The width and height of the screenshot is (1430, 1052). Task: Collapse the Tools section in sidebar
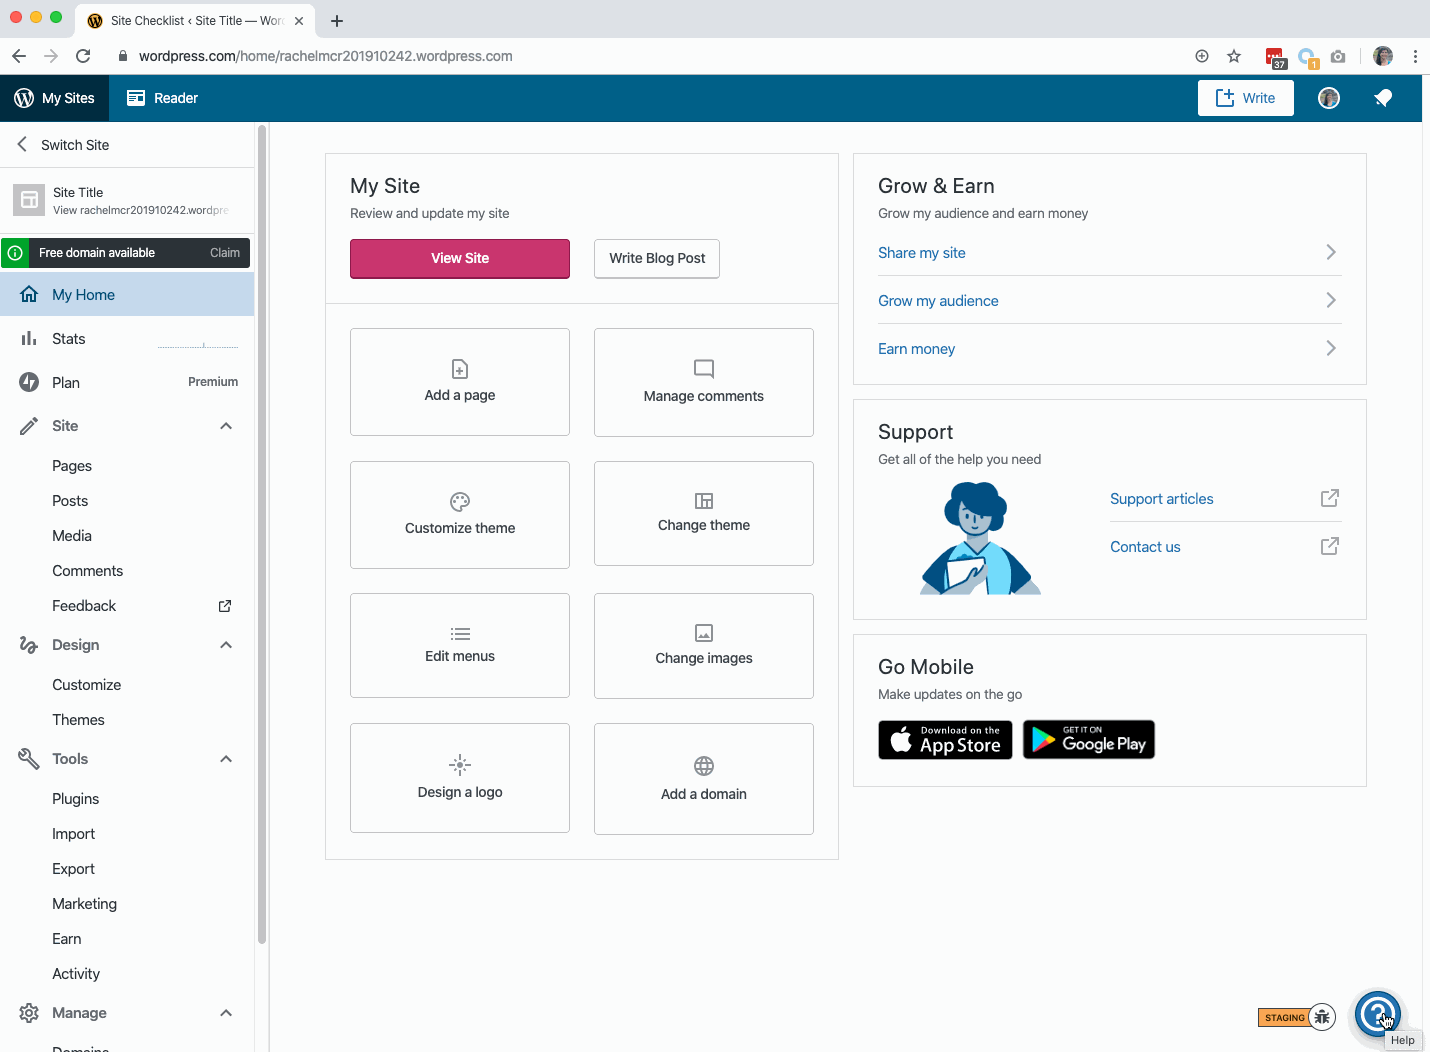[x=226, y=759]
